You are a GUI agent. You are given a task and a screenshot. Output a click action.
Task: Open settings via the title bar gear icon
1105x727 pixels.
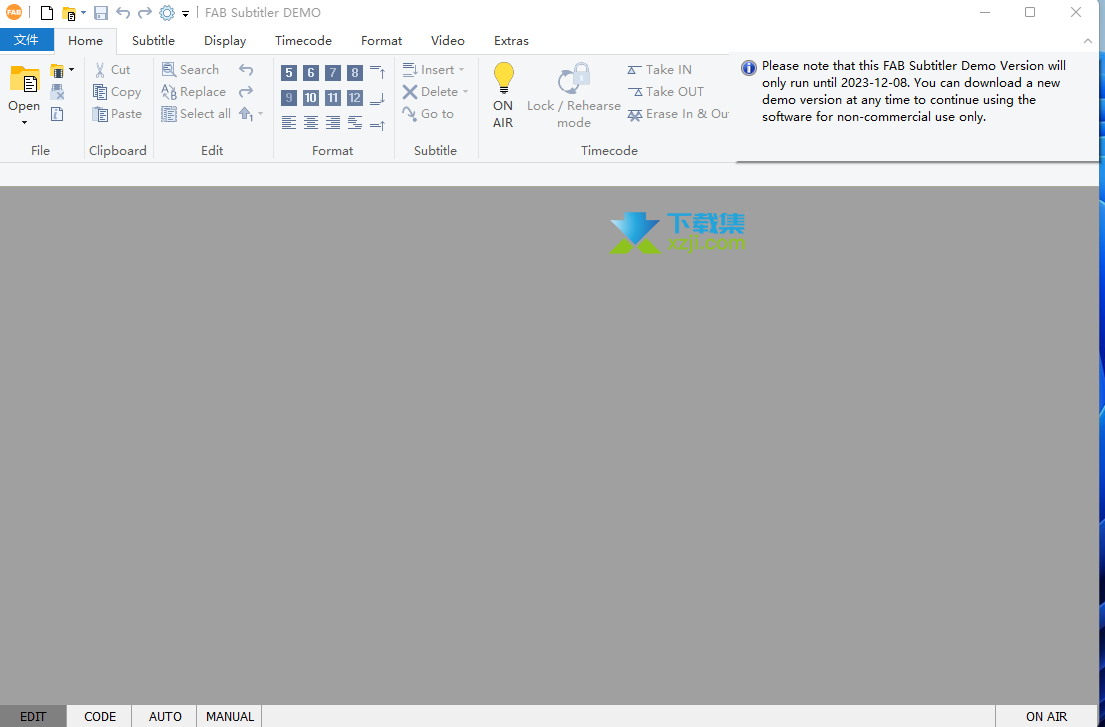[166, 13]
